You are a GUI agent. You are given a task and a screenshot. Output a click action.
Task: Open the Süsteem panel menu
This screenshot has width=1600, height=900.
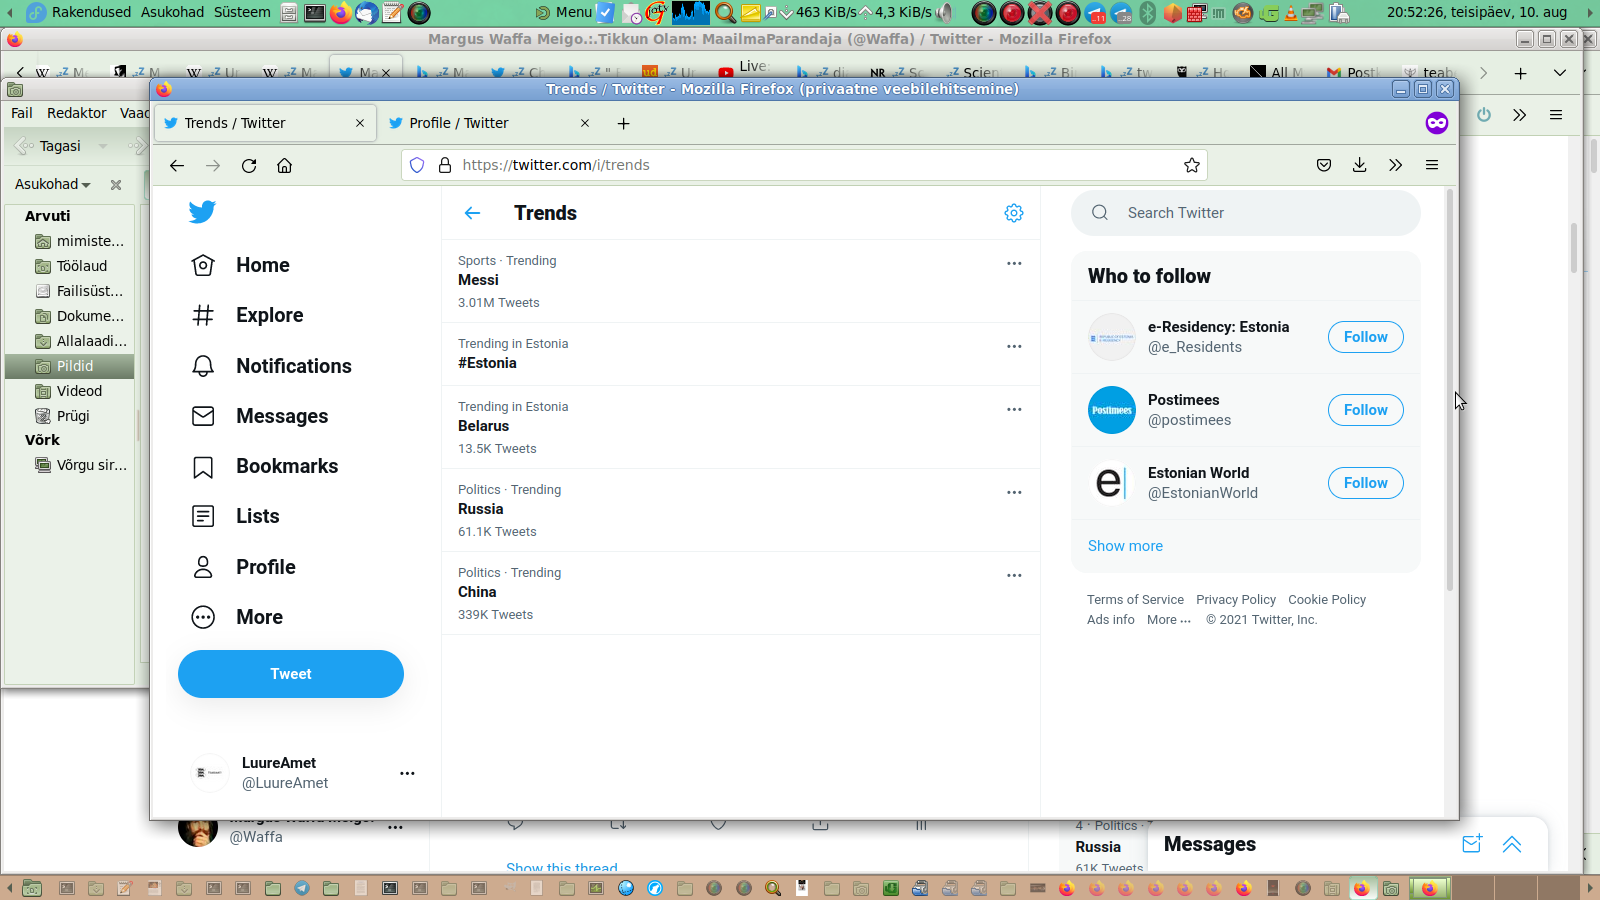242,12
